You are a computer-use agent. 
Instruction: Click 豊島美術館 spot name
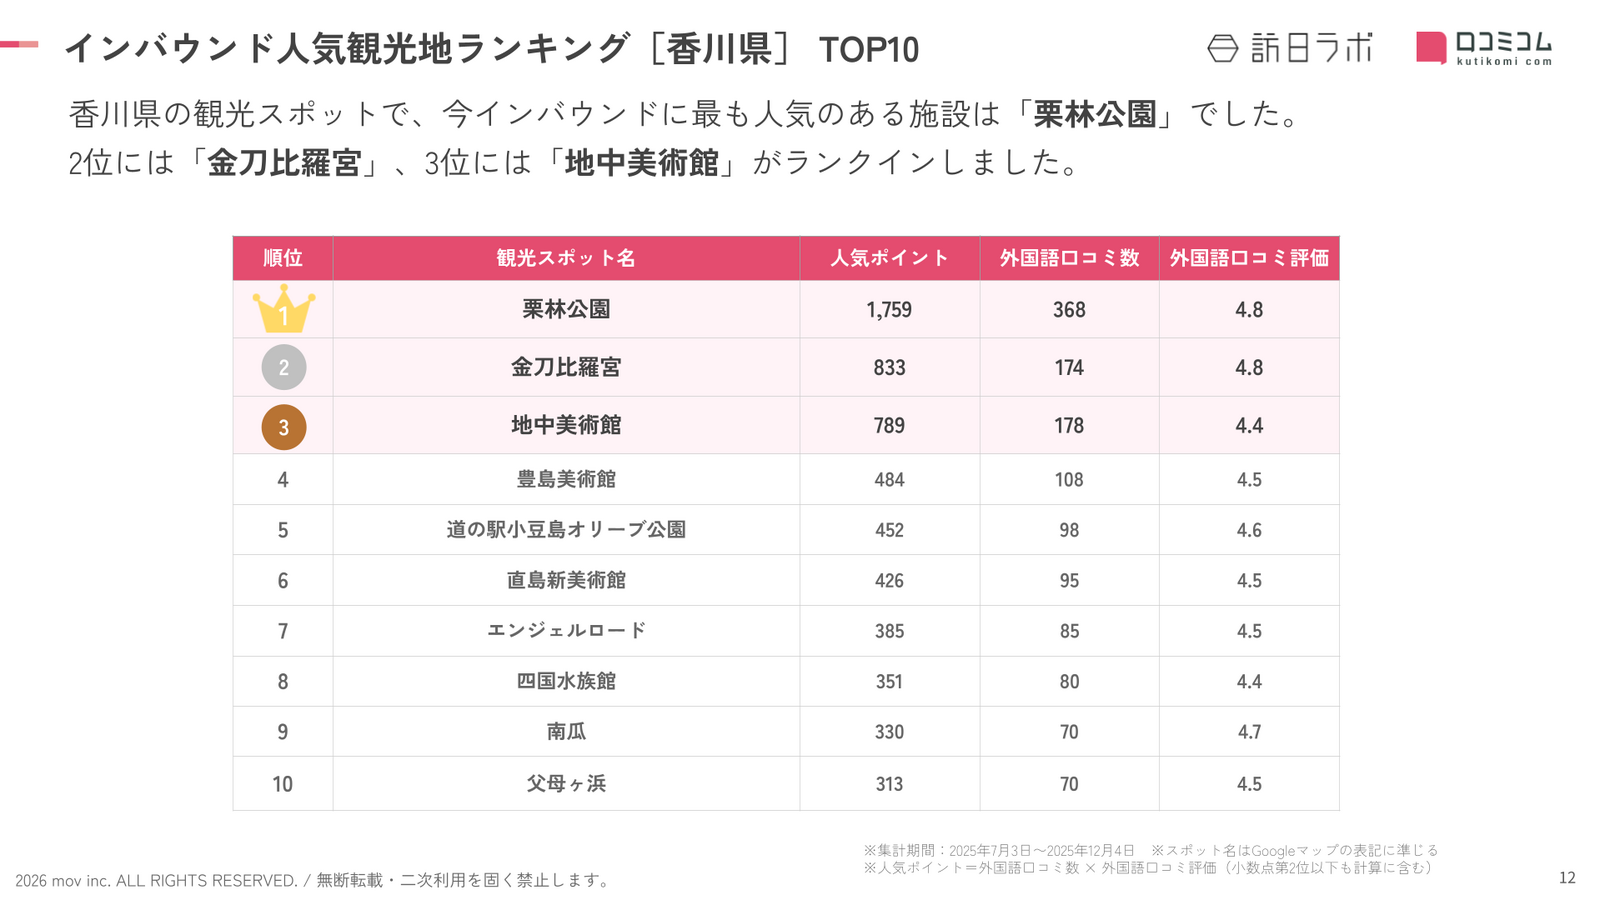(x=566, y=480)
